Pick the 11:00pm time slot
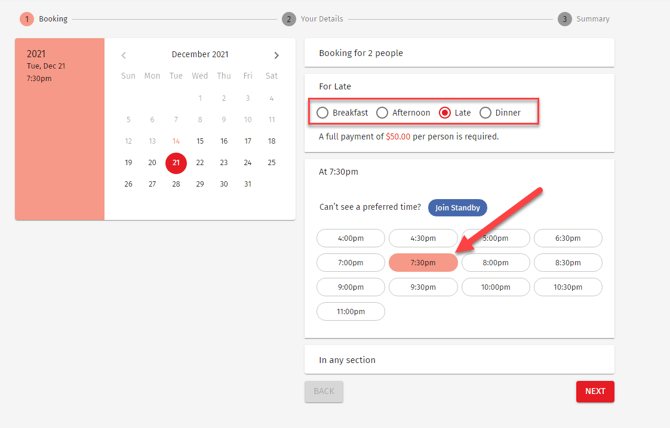Screen dimensions: 670x428 pyautogui.click(x=351, y=311)
